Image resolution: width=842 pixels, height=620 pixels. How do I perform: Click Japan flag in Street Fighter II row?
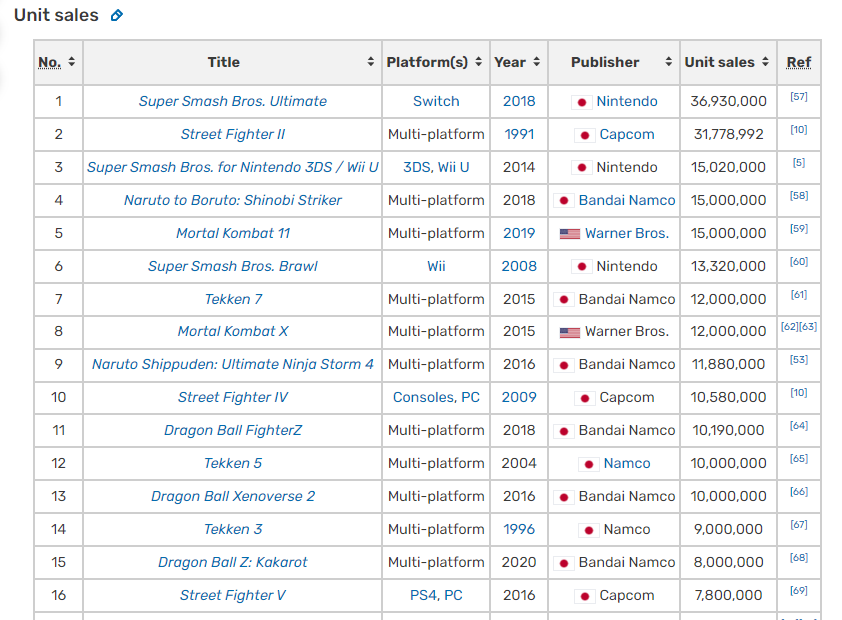coord(585,135)
